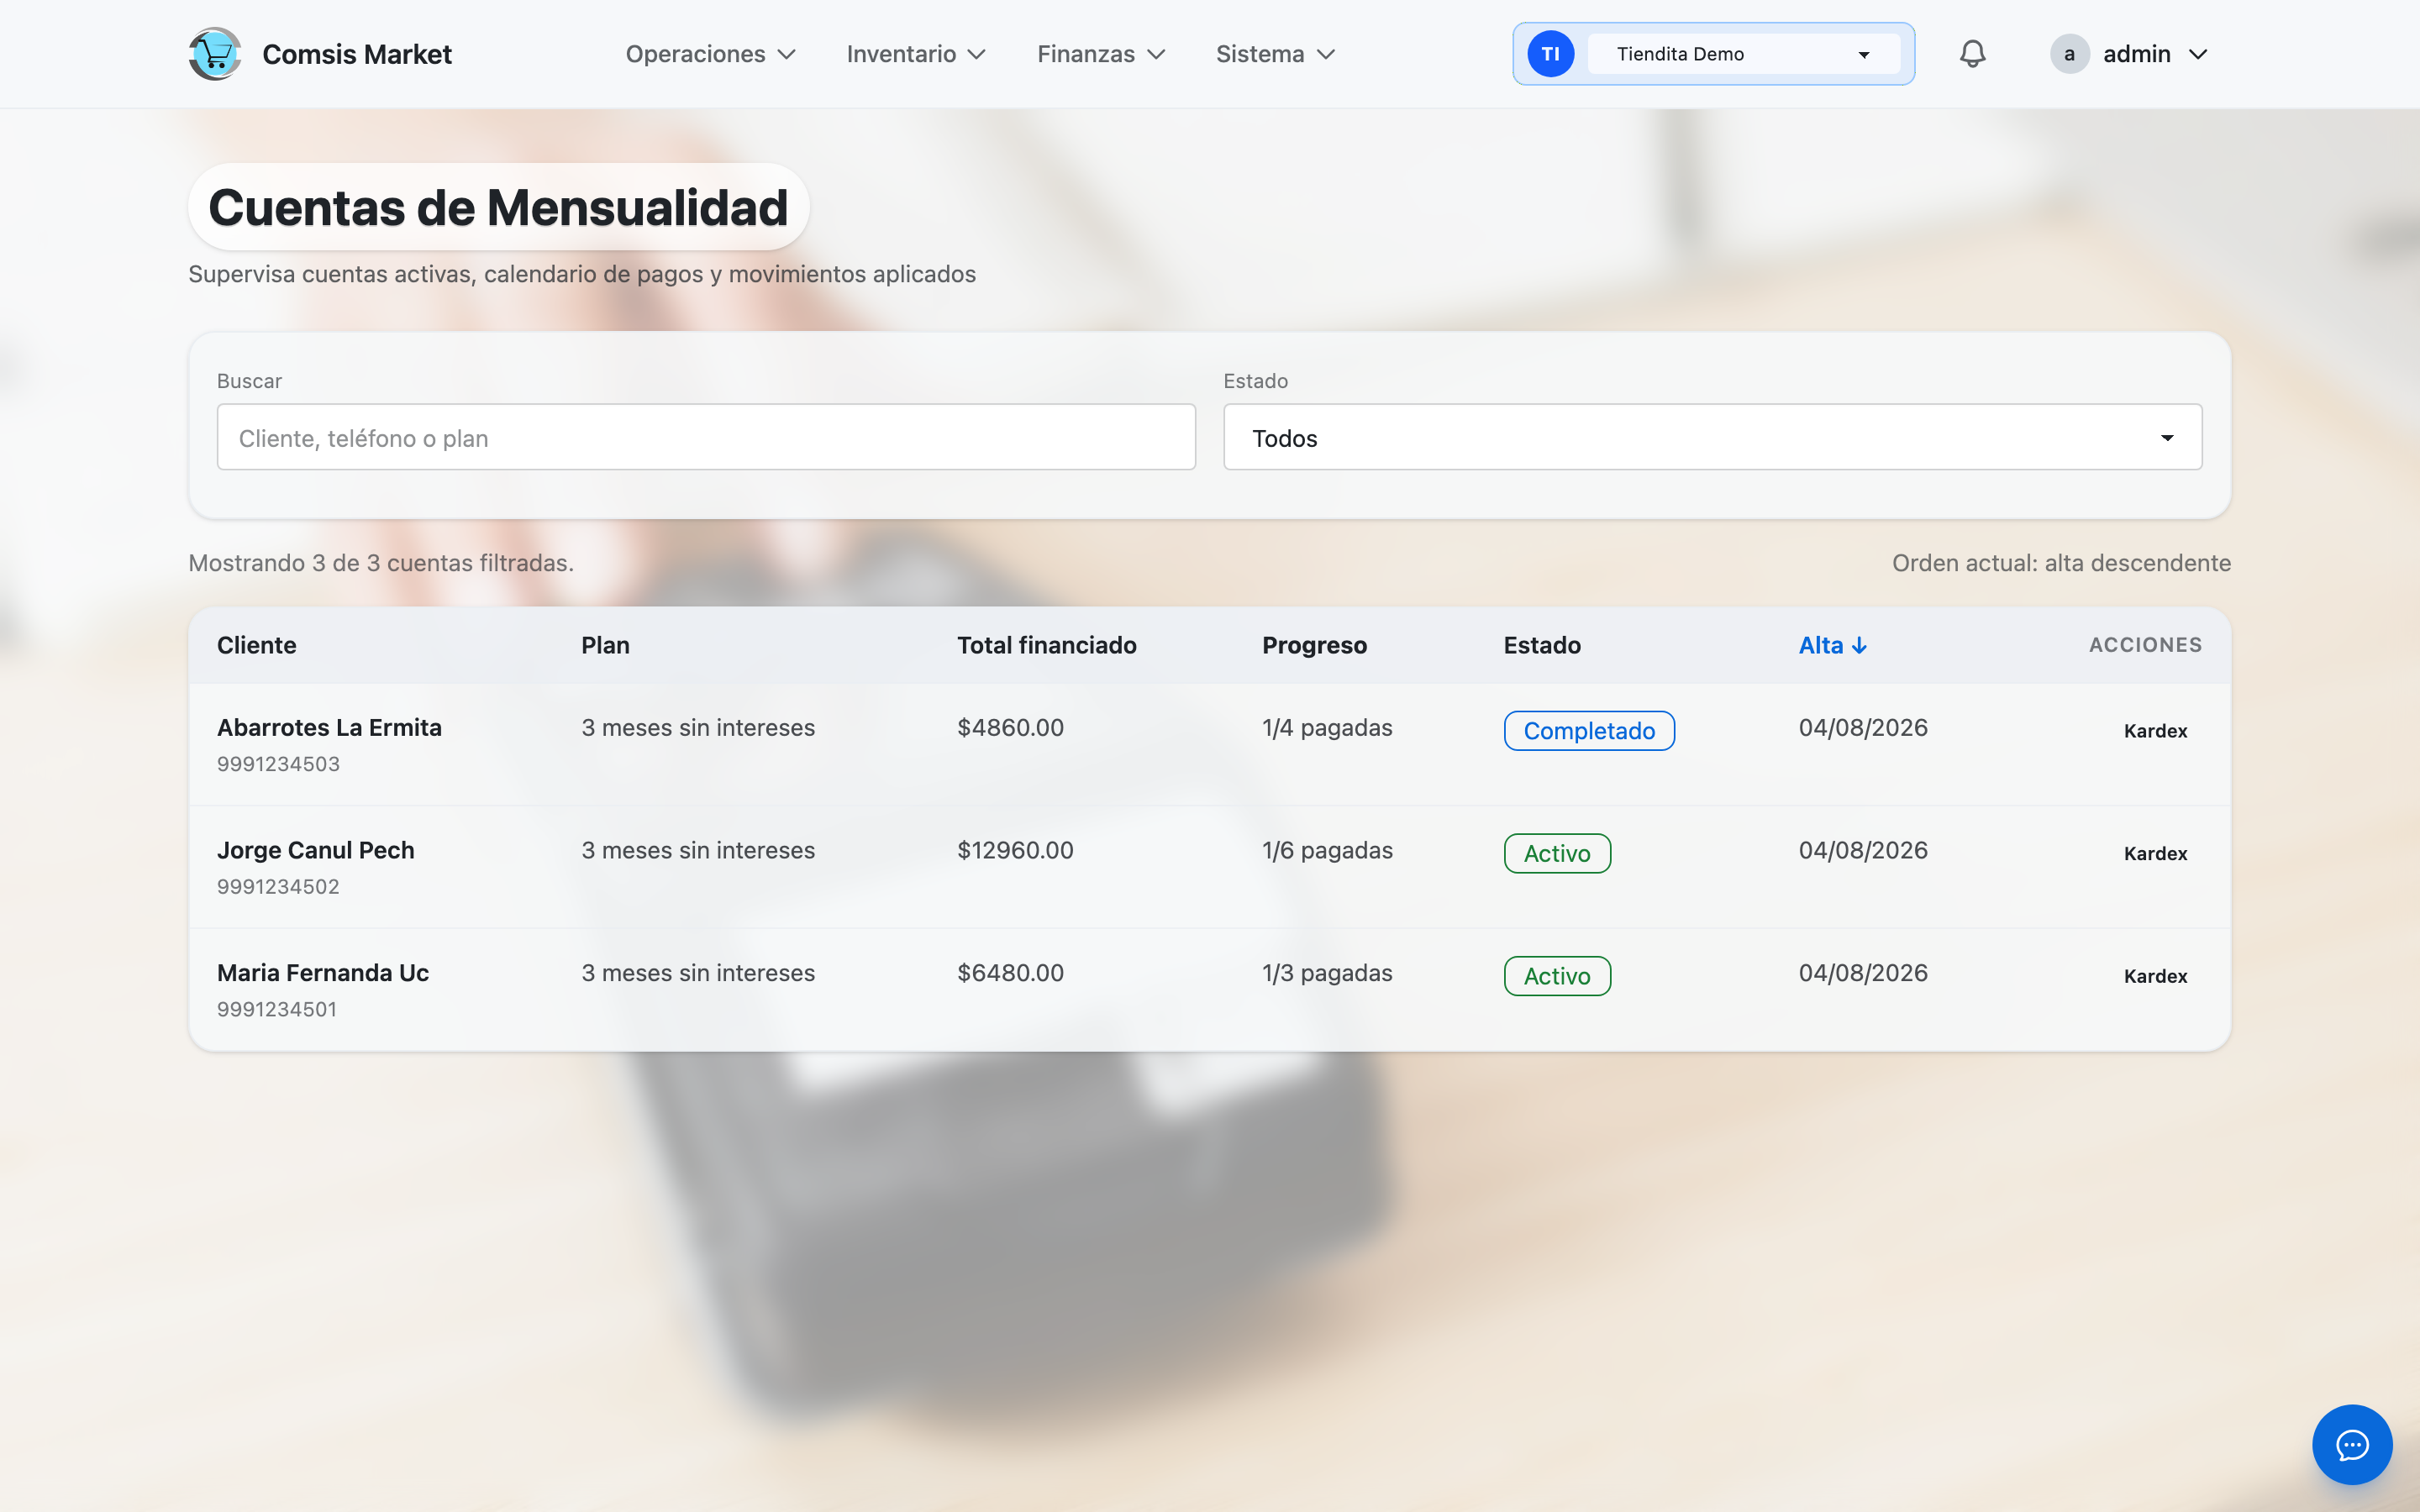Viewport: 2420px width, 1512px height.
Task: Open Kardex for Jorge Canul Pech
Action: pos(2155,854)
